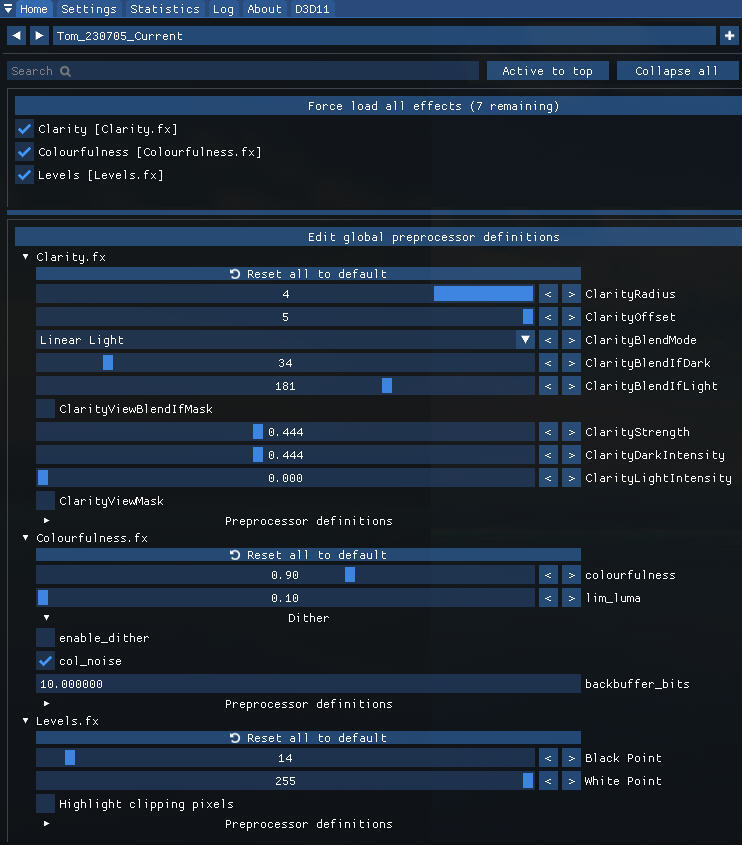Click the add new preset plus button

(728, 36)
